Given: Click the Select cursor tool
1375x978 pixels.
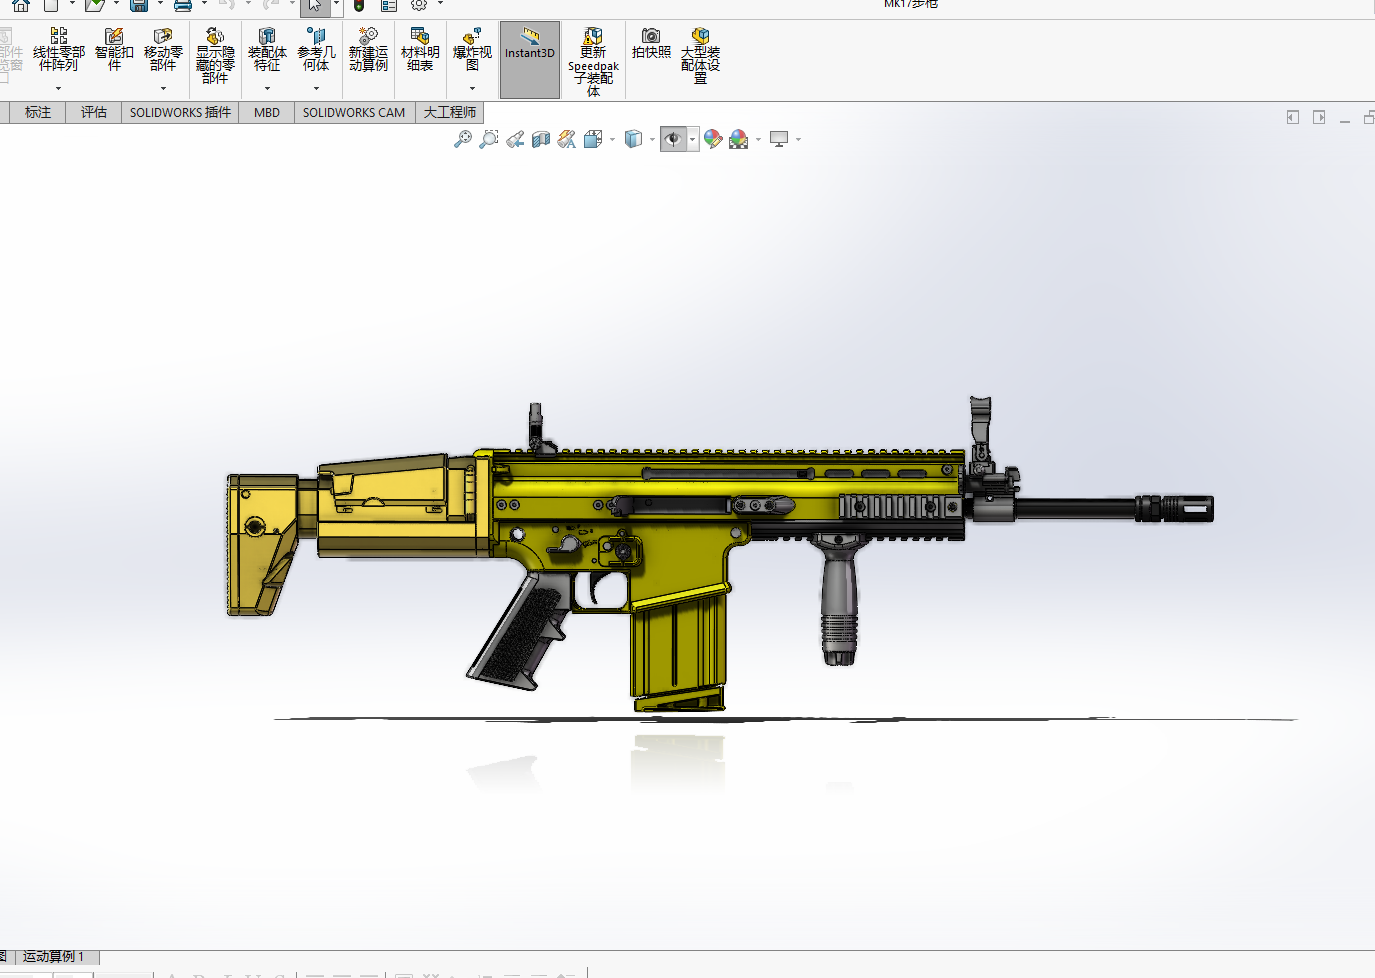Looking at the screenshot, I should pos(315,6).
